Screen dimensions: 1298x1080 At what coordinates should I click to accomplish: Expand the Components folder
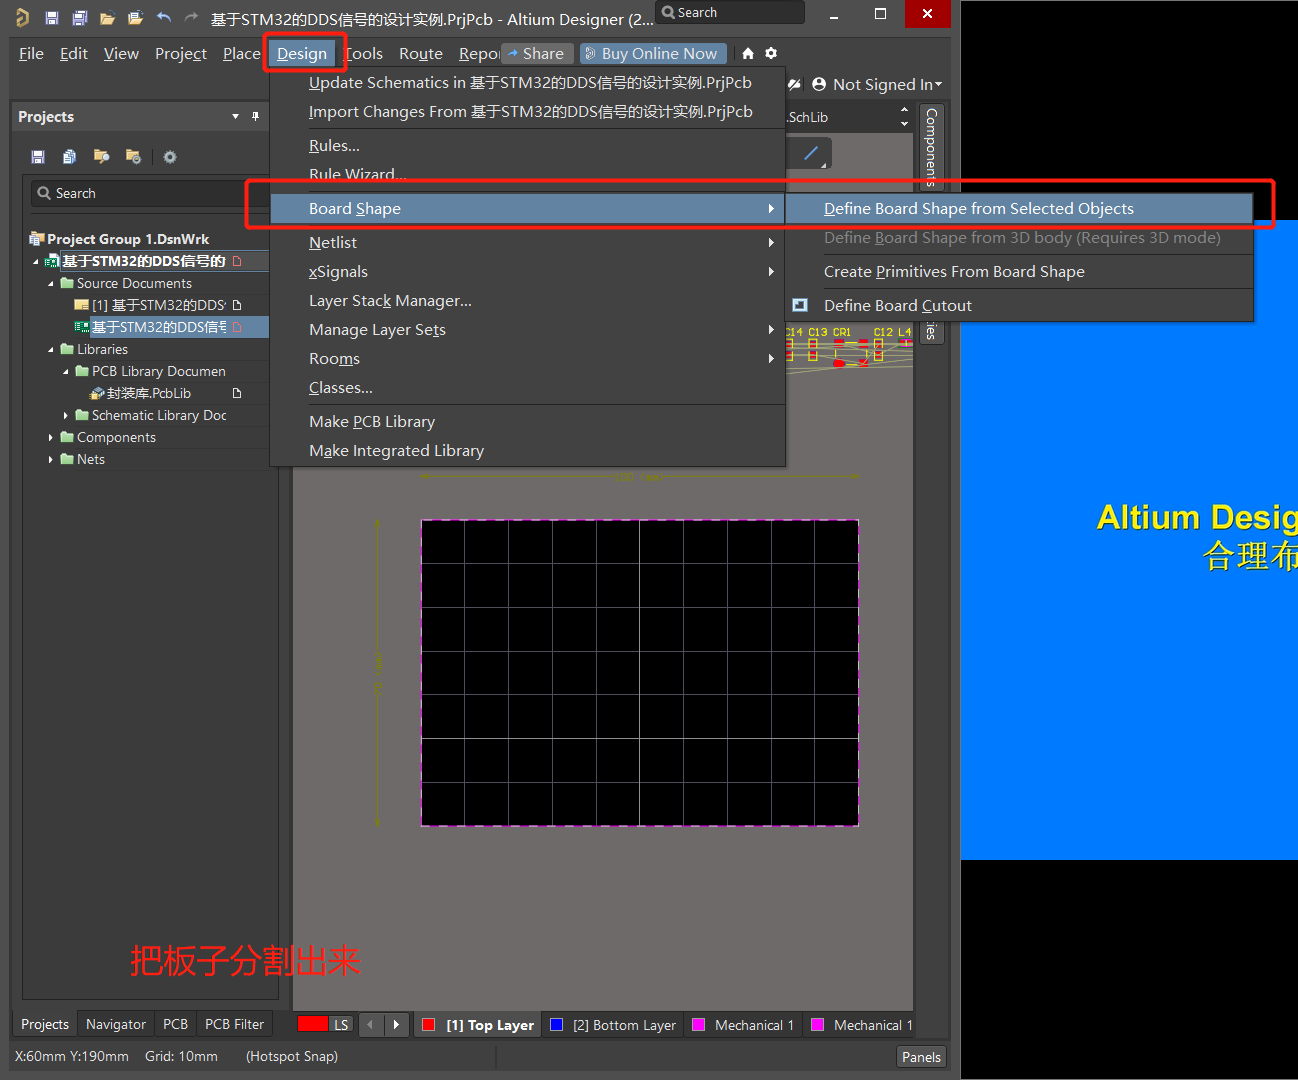pyautogui.click(x=51, y=437)
